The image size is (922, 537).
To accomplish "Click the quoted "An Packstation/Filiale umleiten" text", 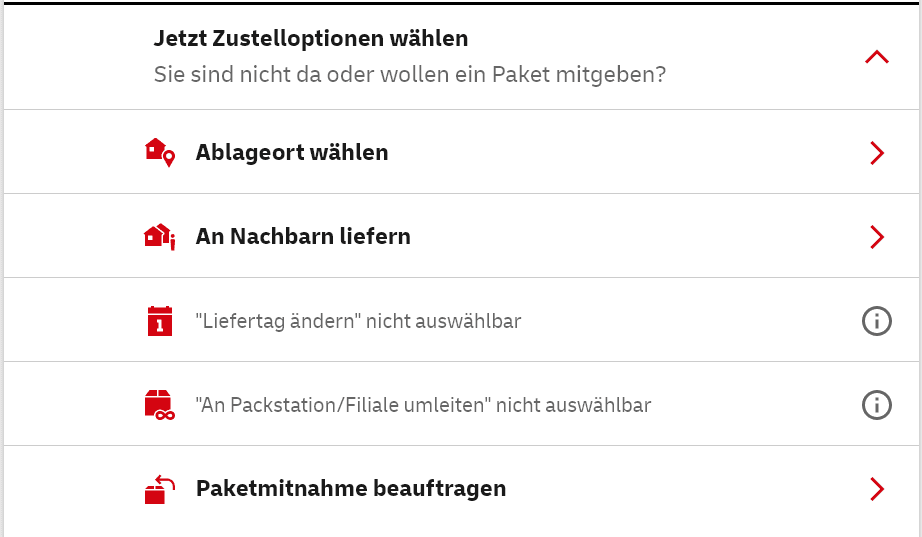I will (343, 405).
